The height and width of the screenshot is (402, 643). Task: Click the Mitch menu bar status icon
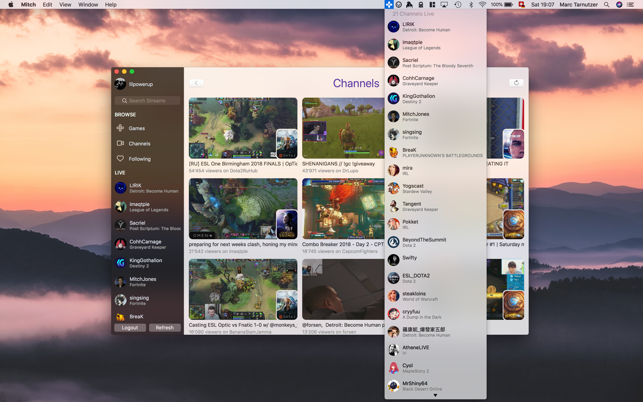click(x=389, y=5)
